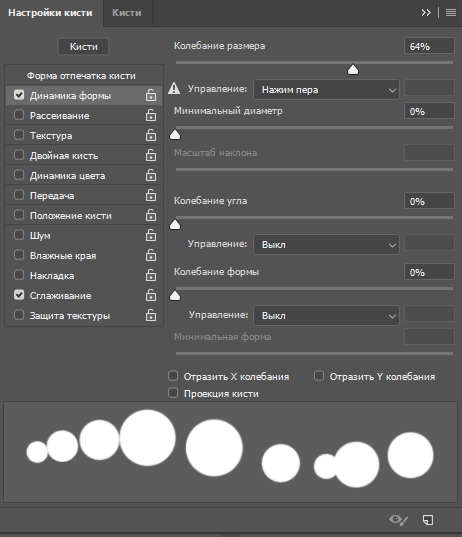Uncheck the Сглаживание checkbox

coord(19,295)
